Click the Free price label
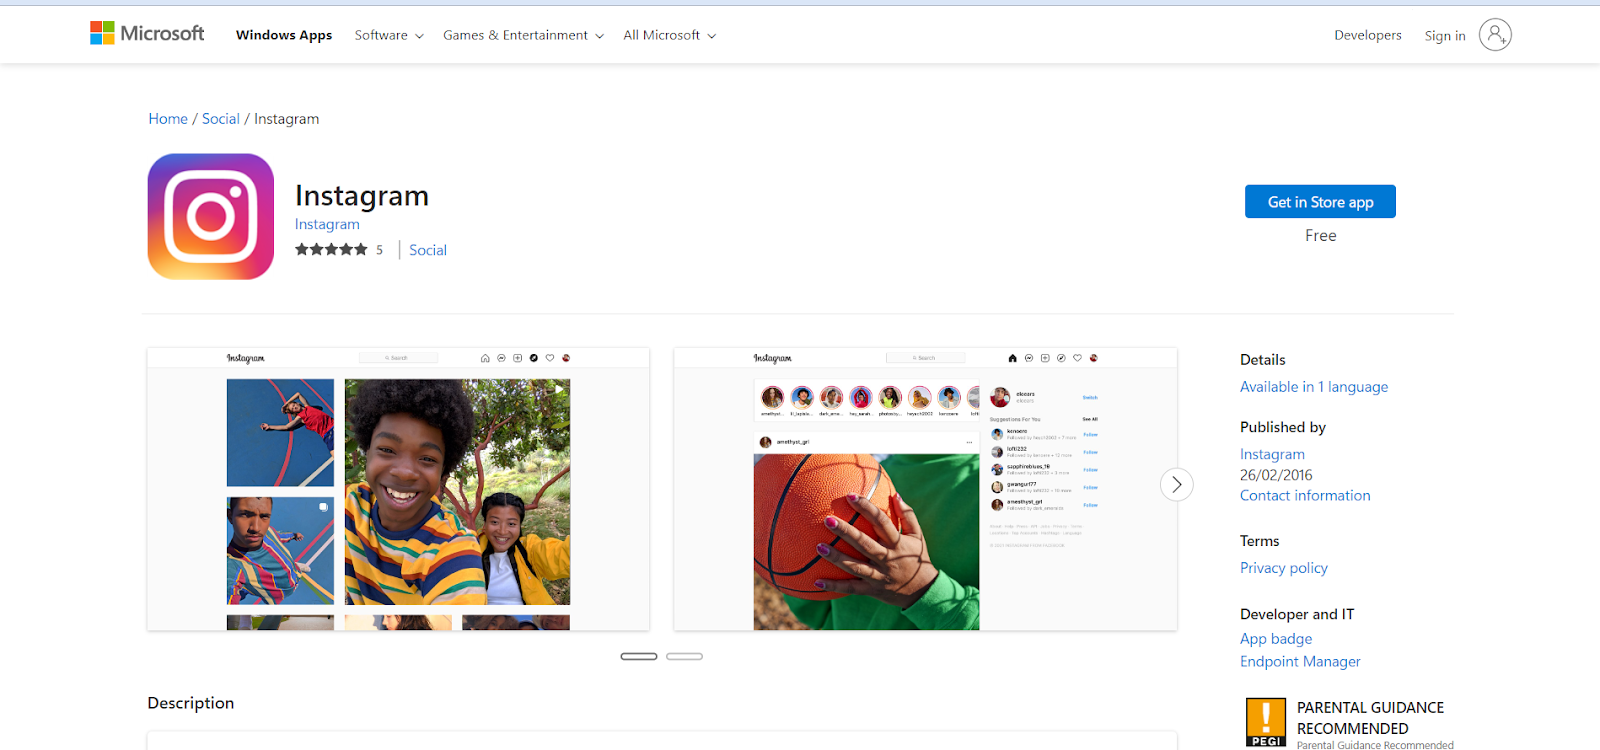 1320,236
